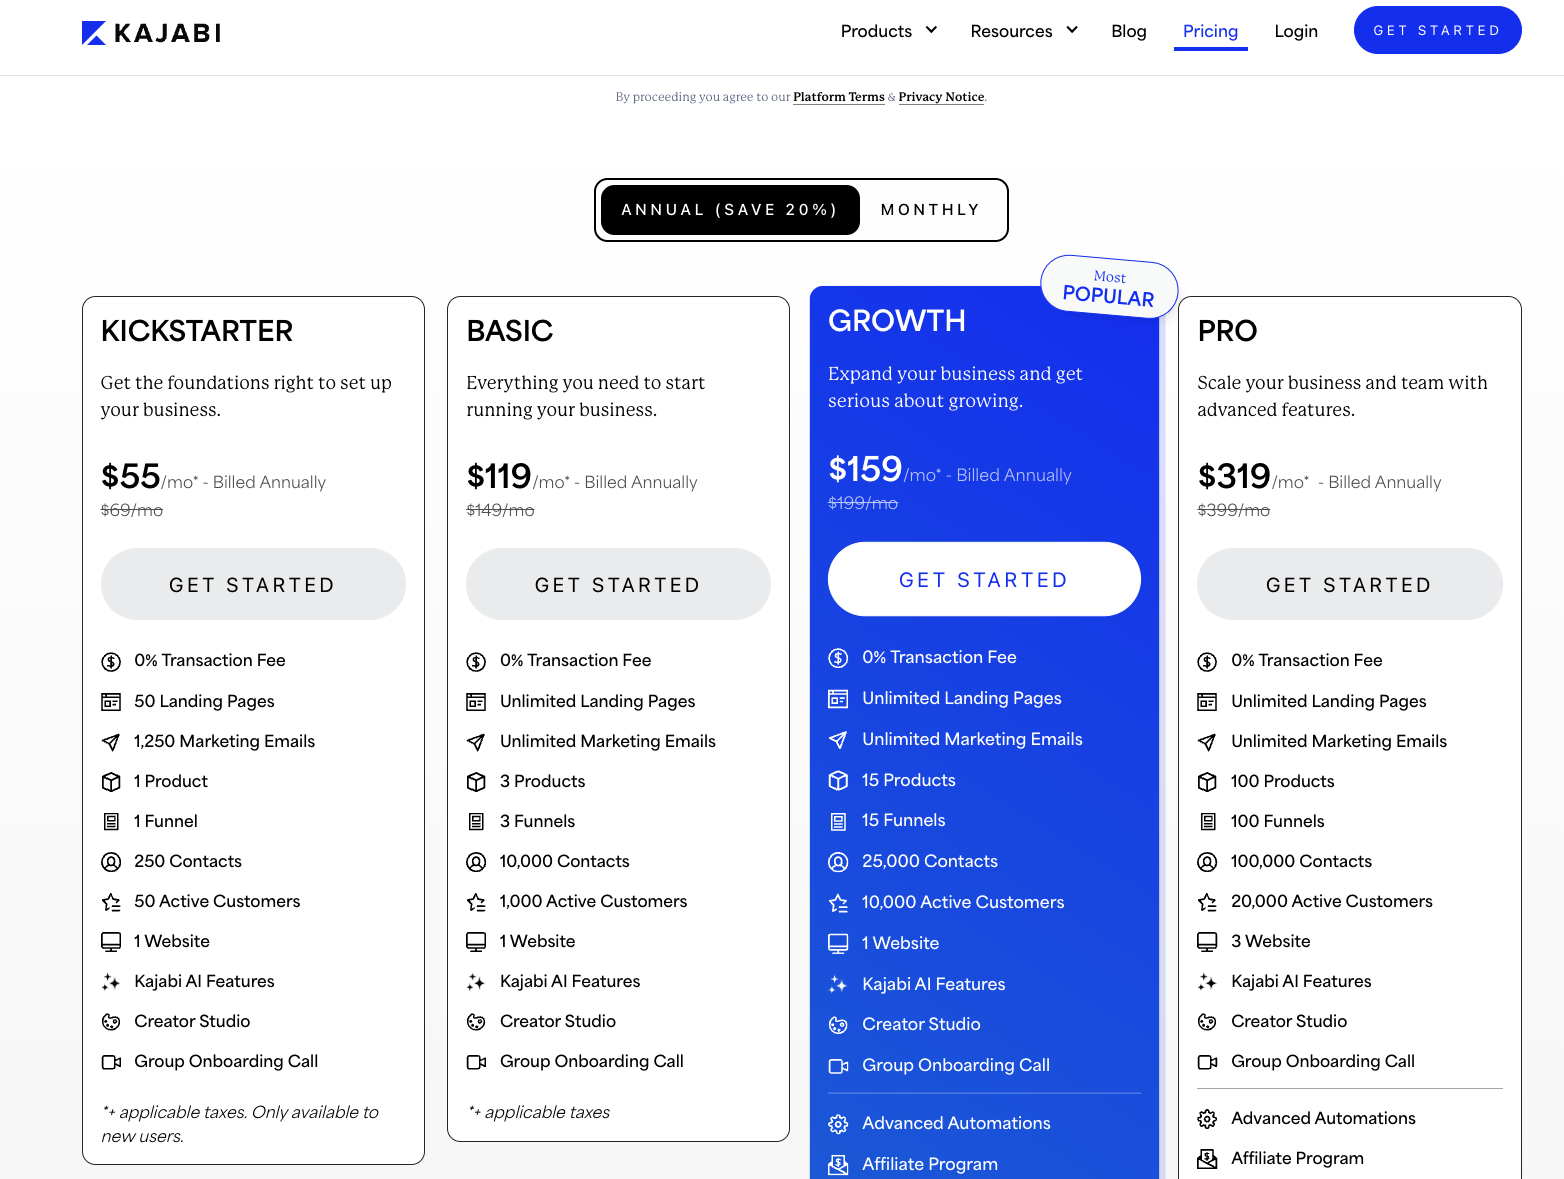Click '20,000 Active Customers' text
This screenshot has width=1564, height=1179.
[x=1332, y=901]
